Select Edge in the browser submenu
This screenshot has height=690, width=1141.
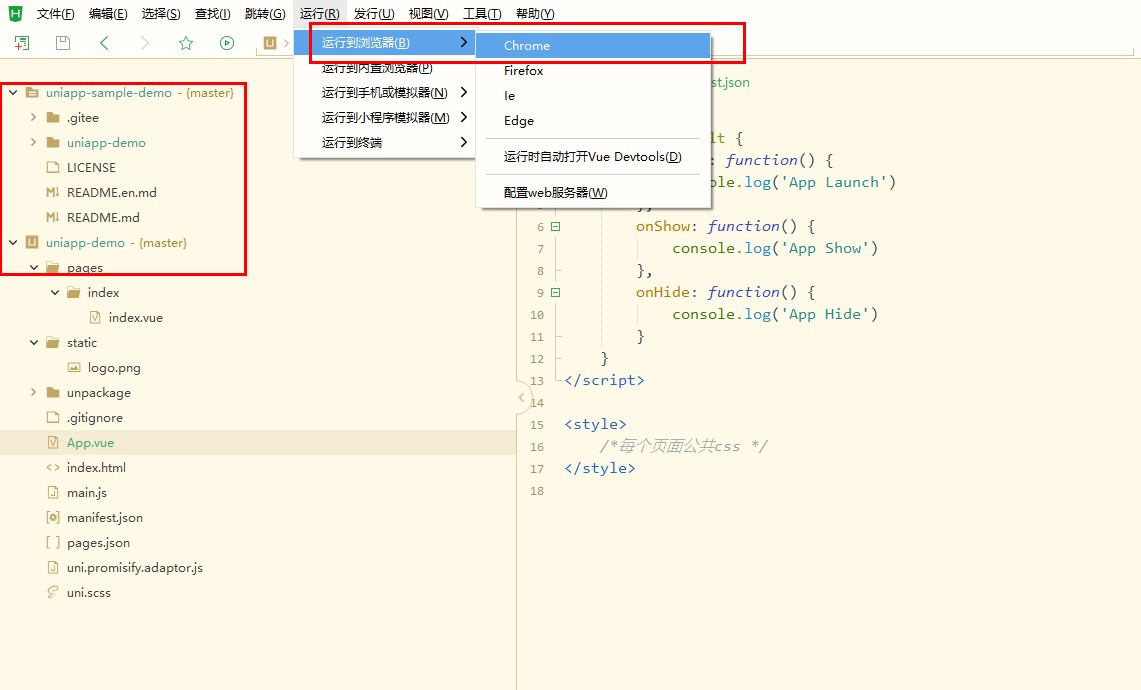pos(593,121)
